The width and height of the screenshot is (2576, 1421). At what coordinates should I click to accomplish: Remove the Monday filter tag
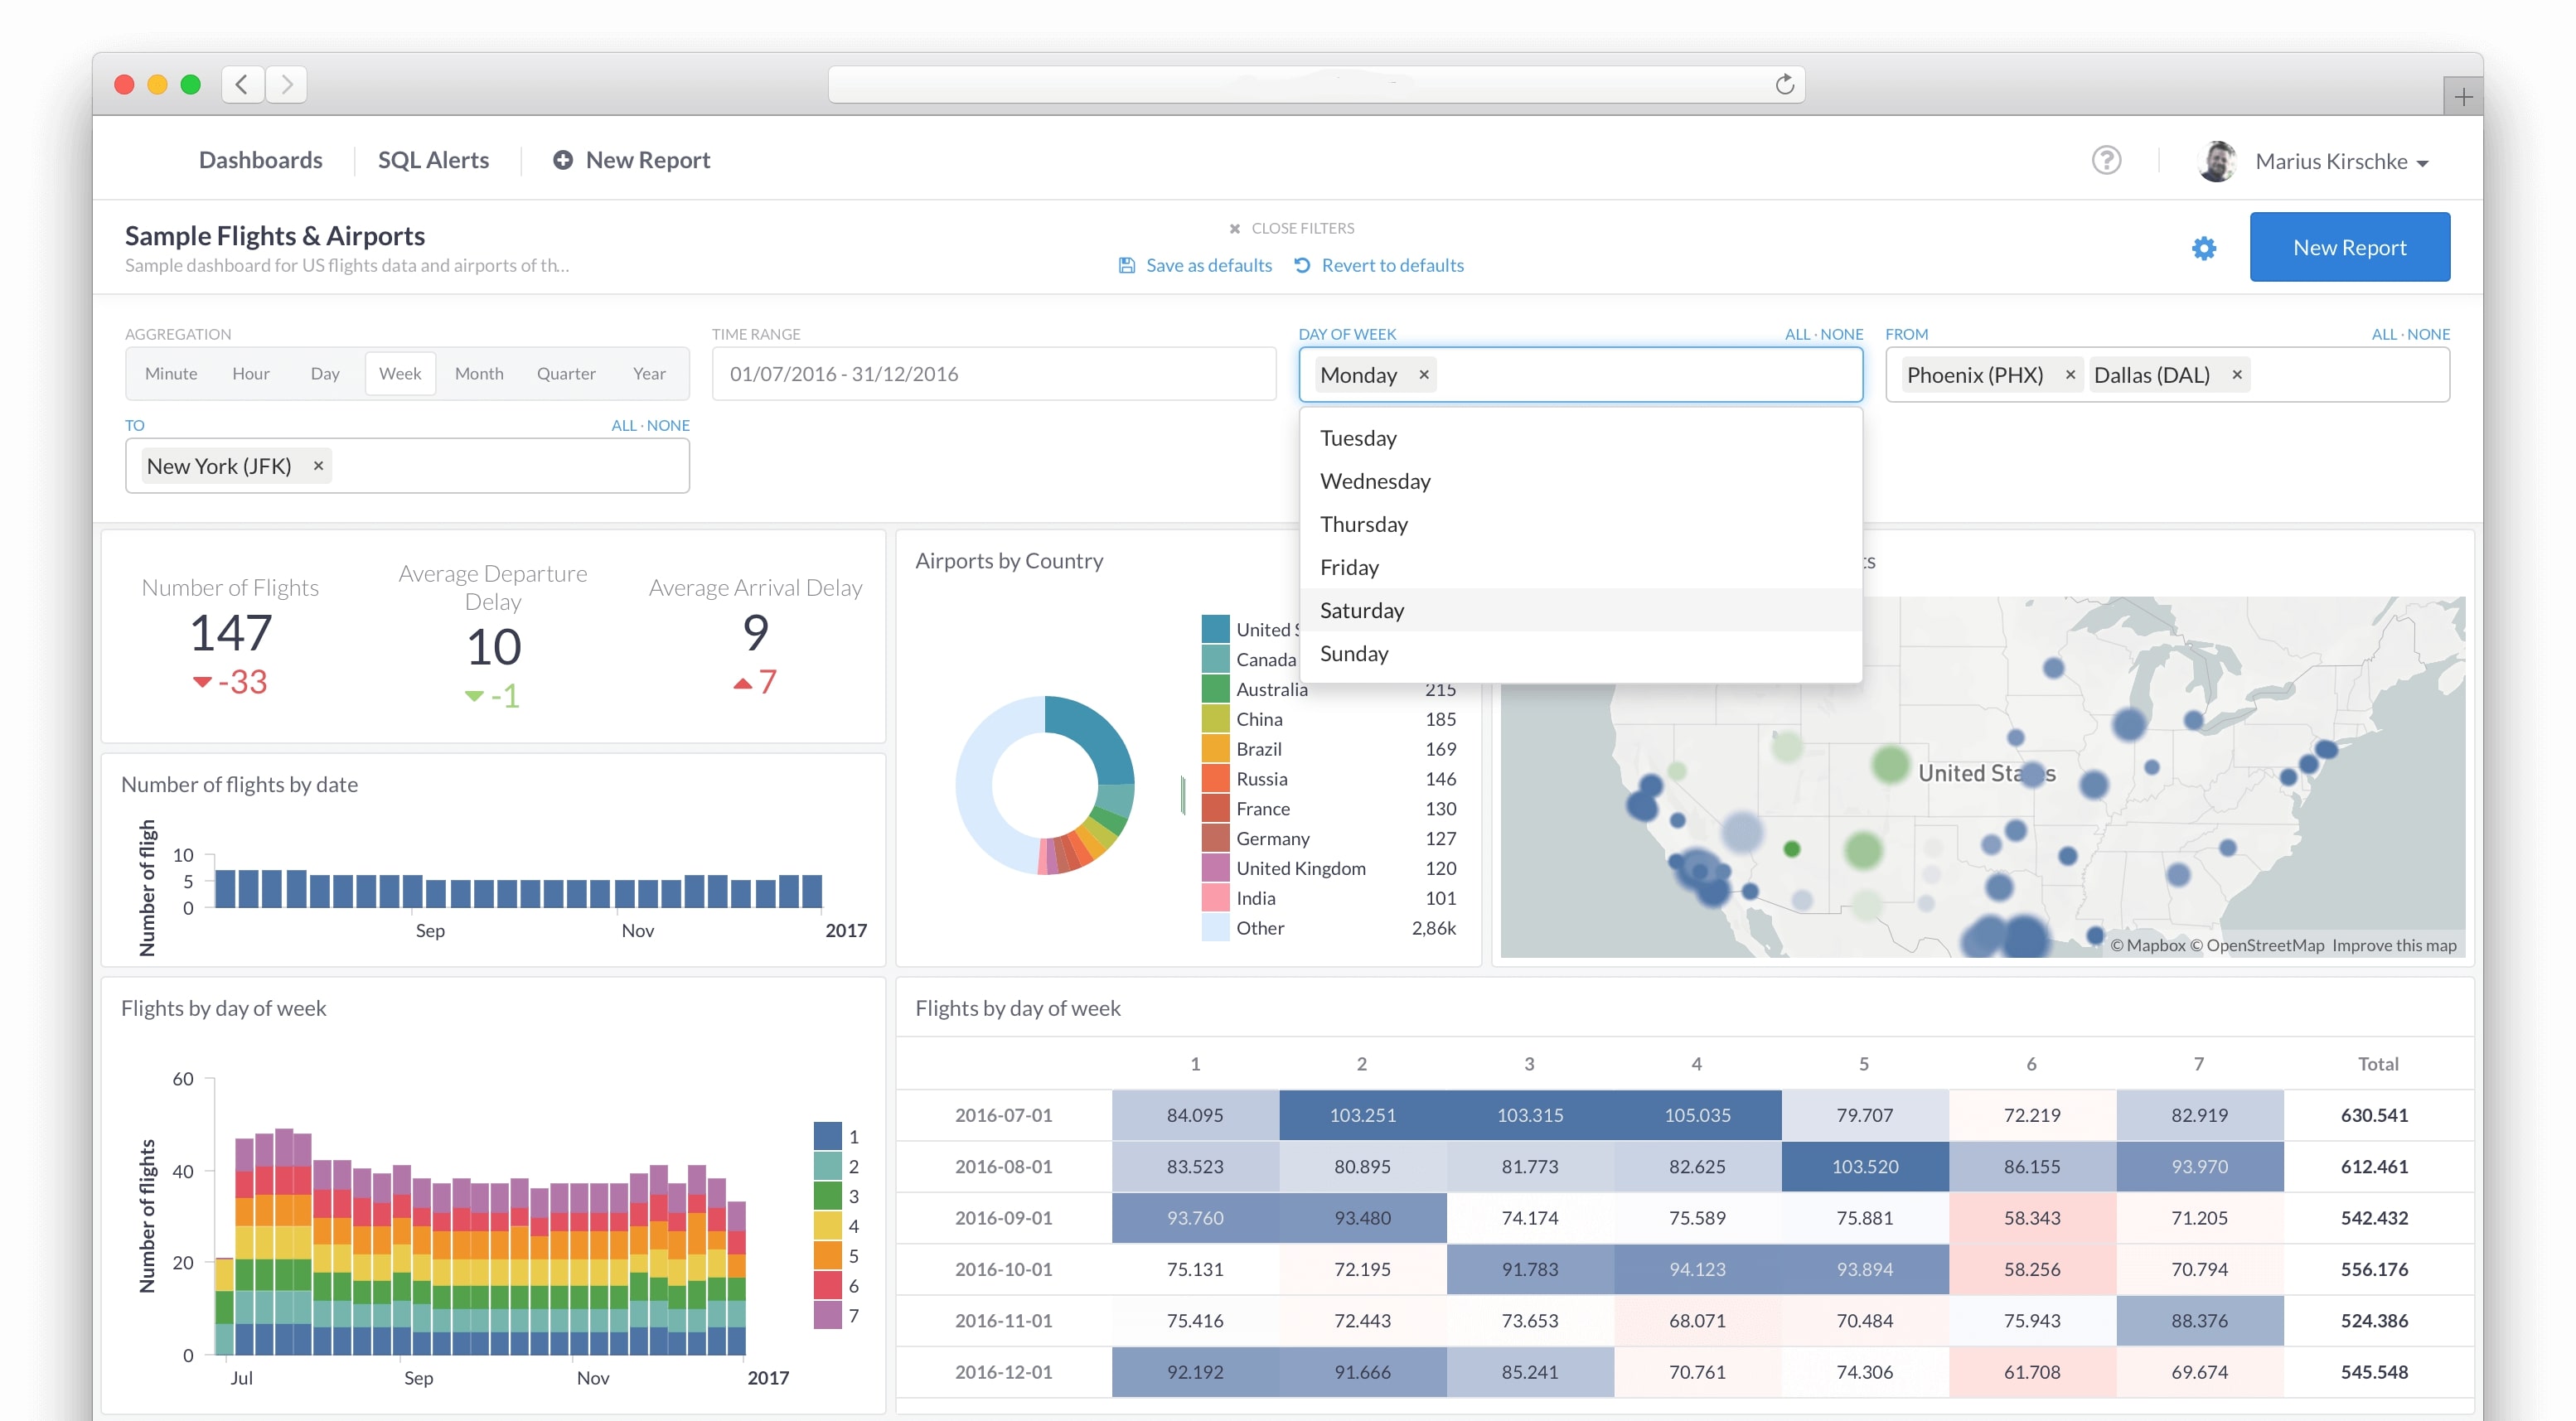[x=1423, y=375]
